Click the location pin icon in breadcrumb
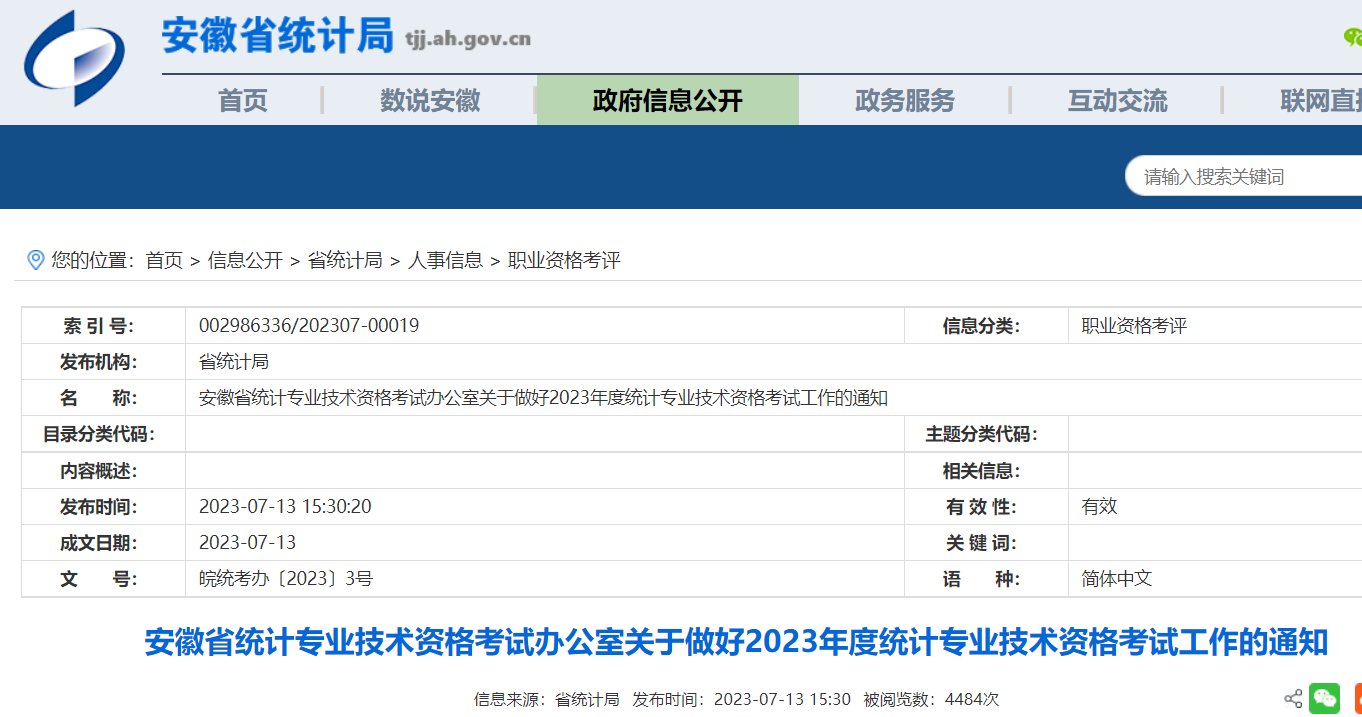Screen dimensions: 1362x717 35,260
